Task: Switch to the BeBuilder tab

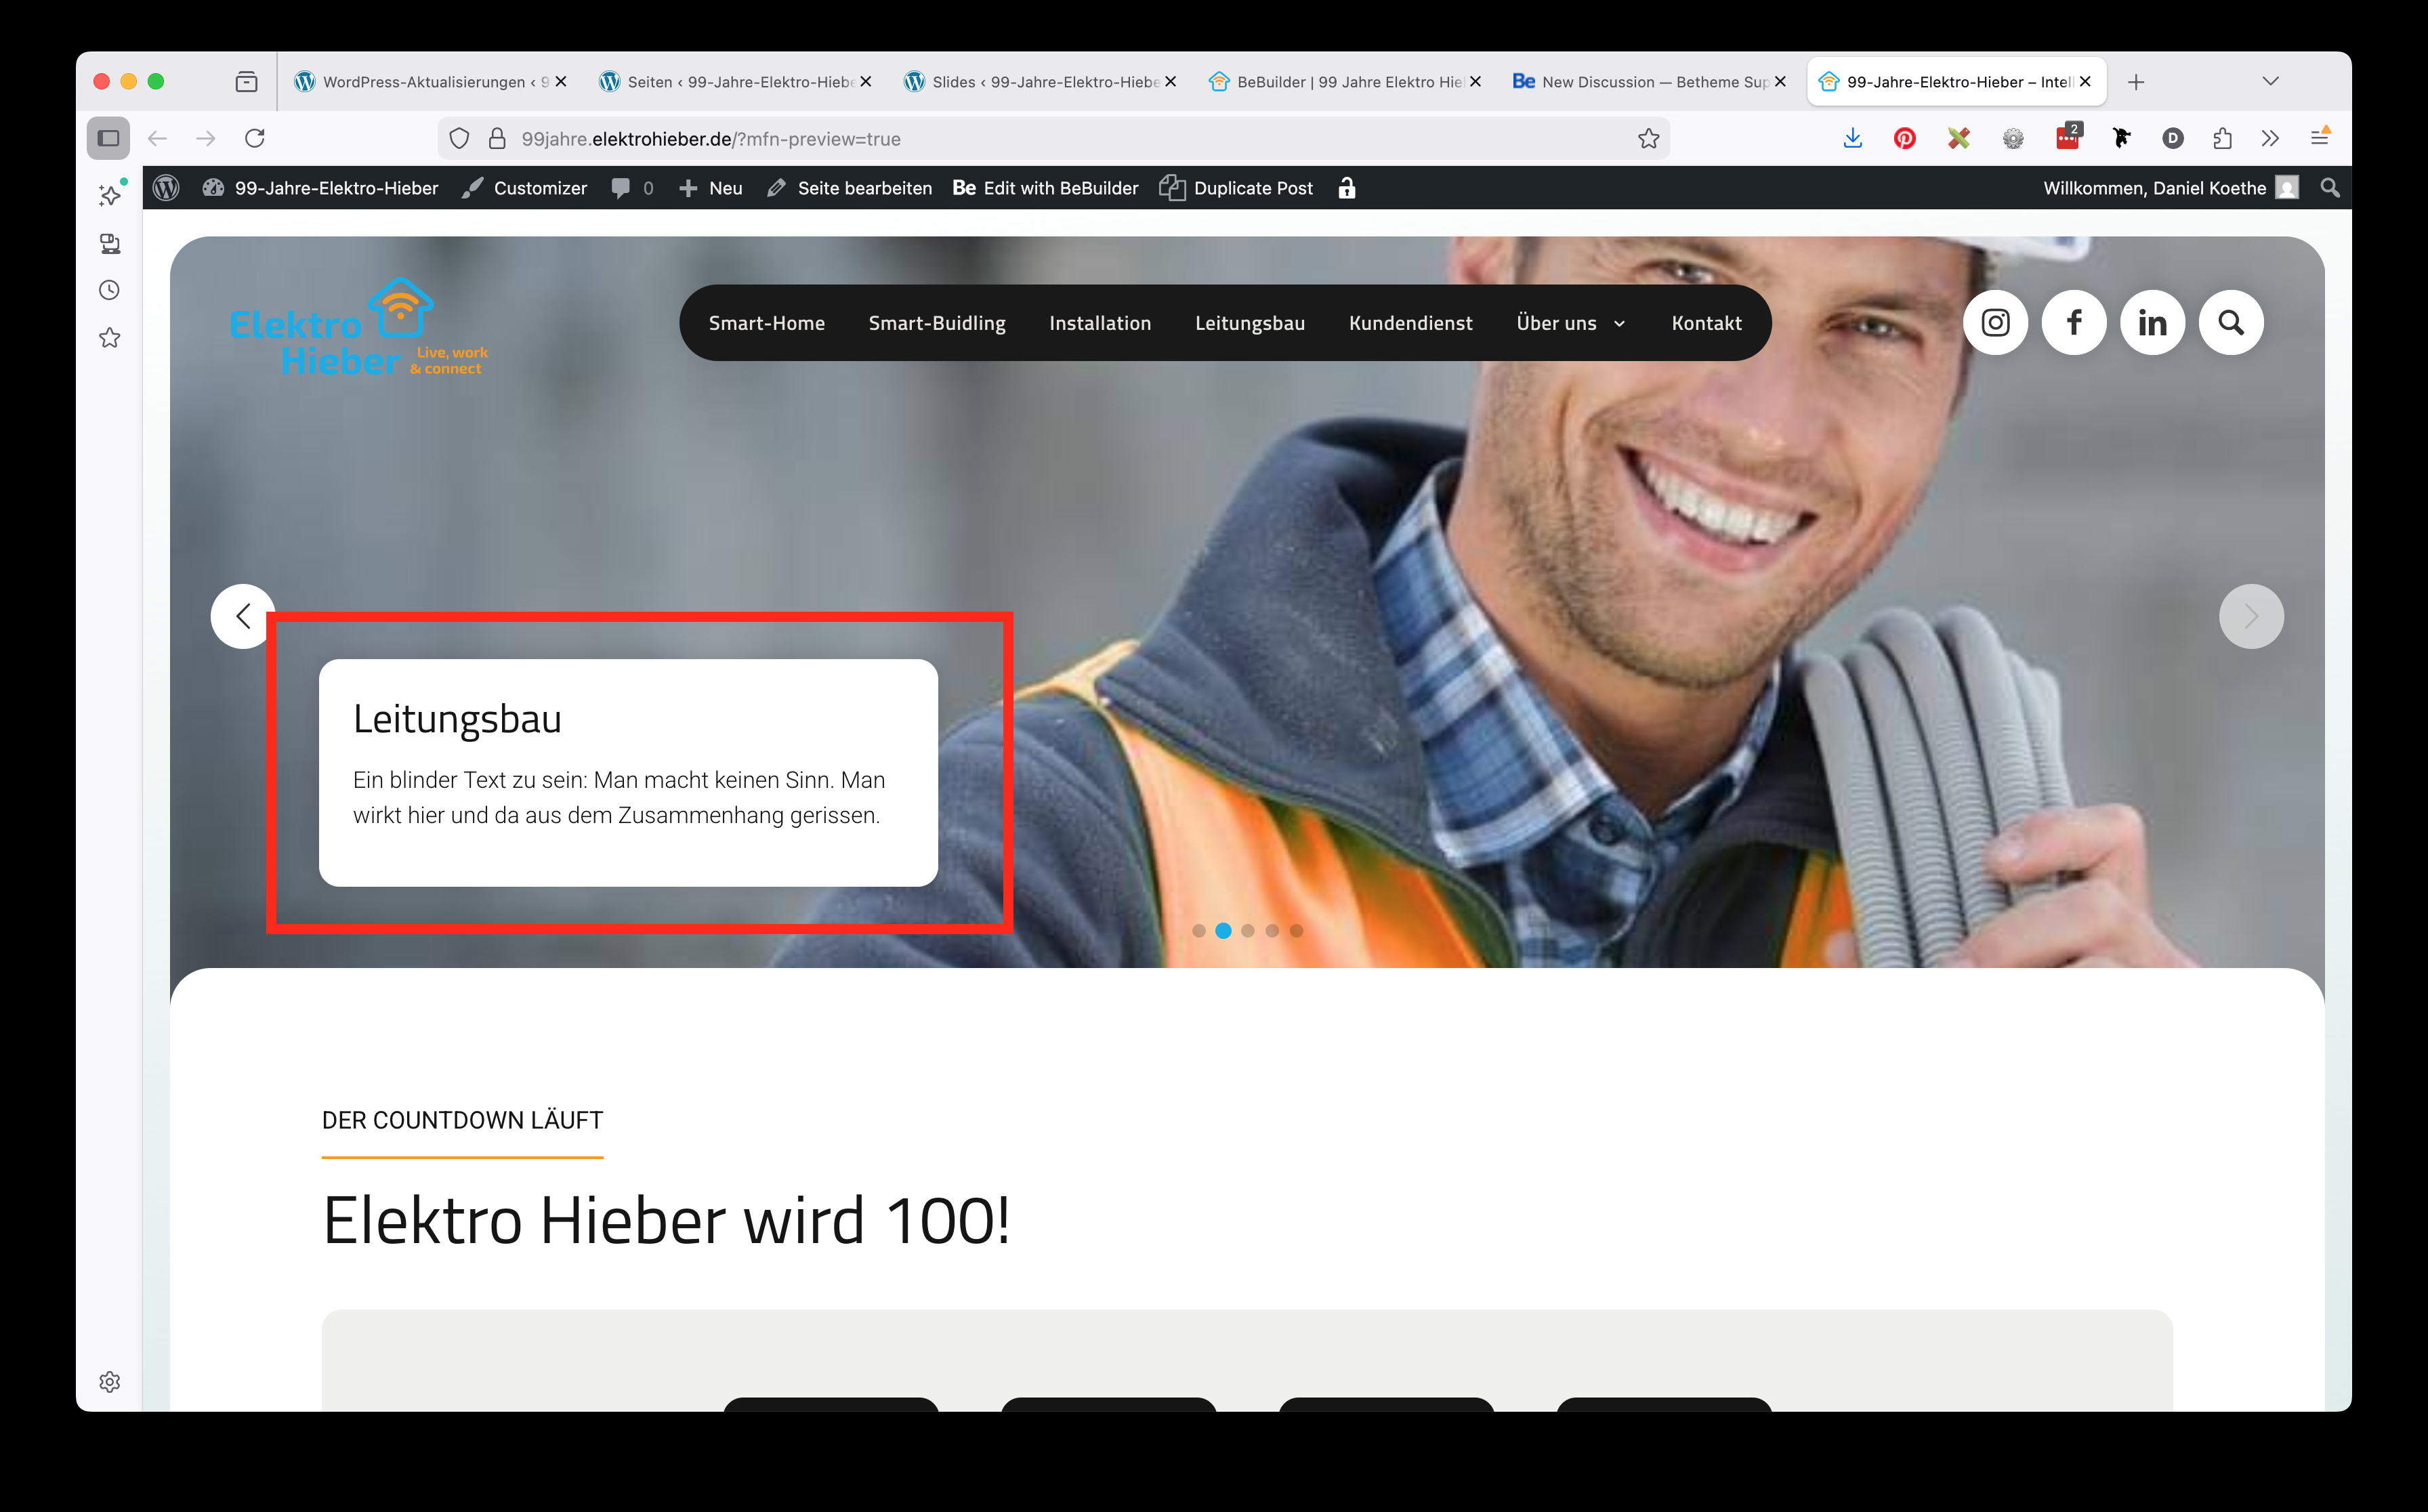Action: pos(1340,82)
